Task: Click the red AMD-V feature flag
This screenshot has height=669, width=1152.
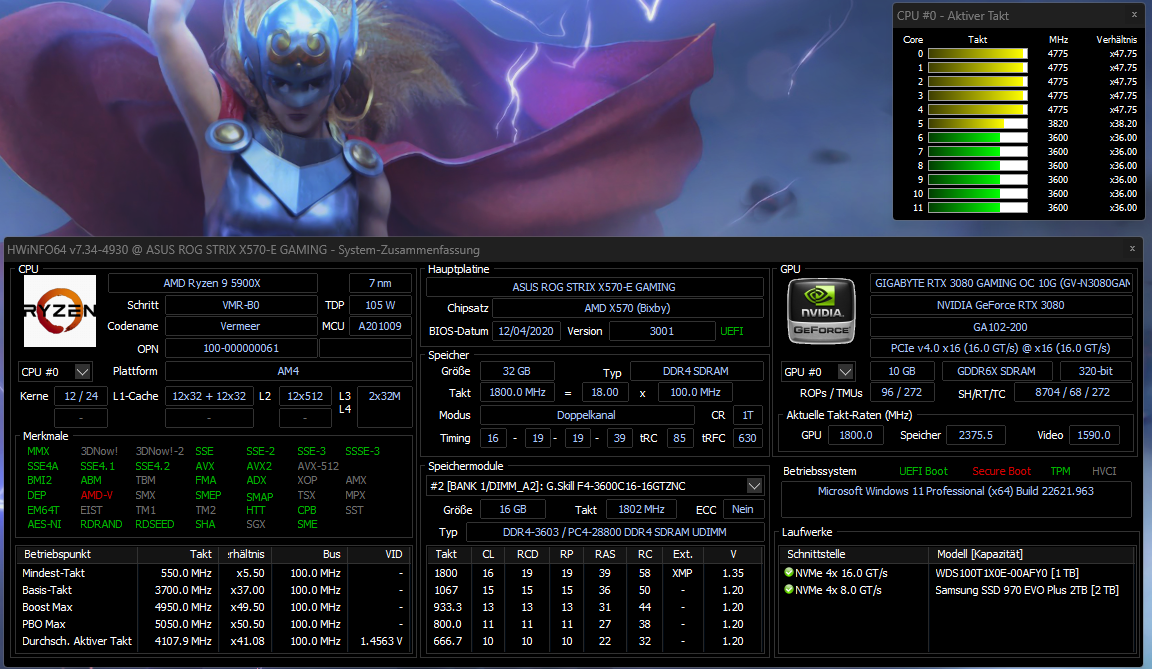Action: (x=97, y=495)
